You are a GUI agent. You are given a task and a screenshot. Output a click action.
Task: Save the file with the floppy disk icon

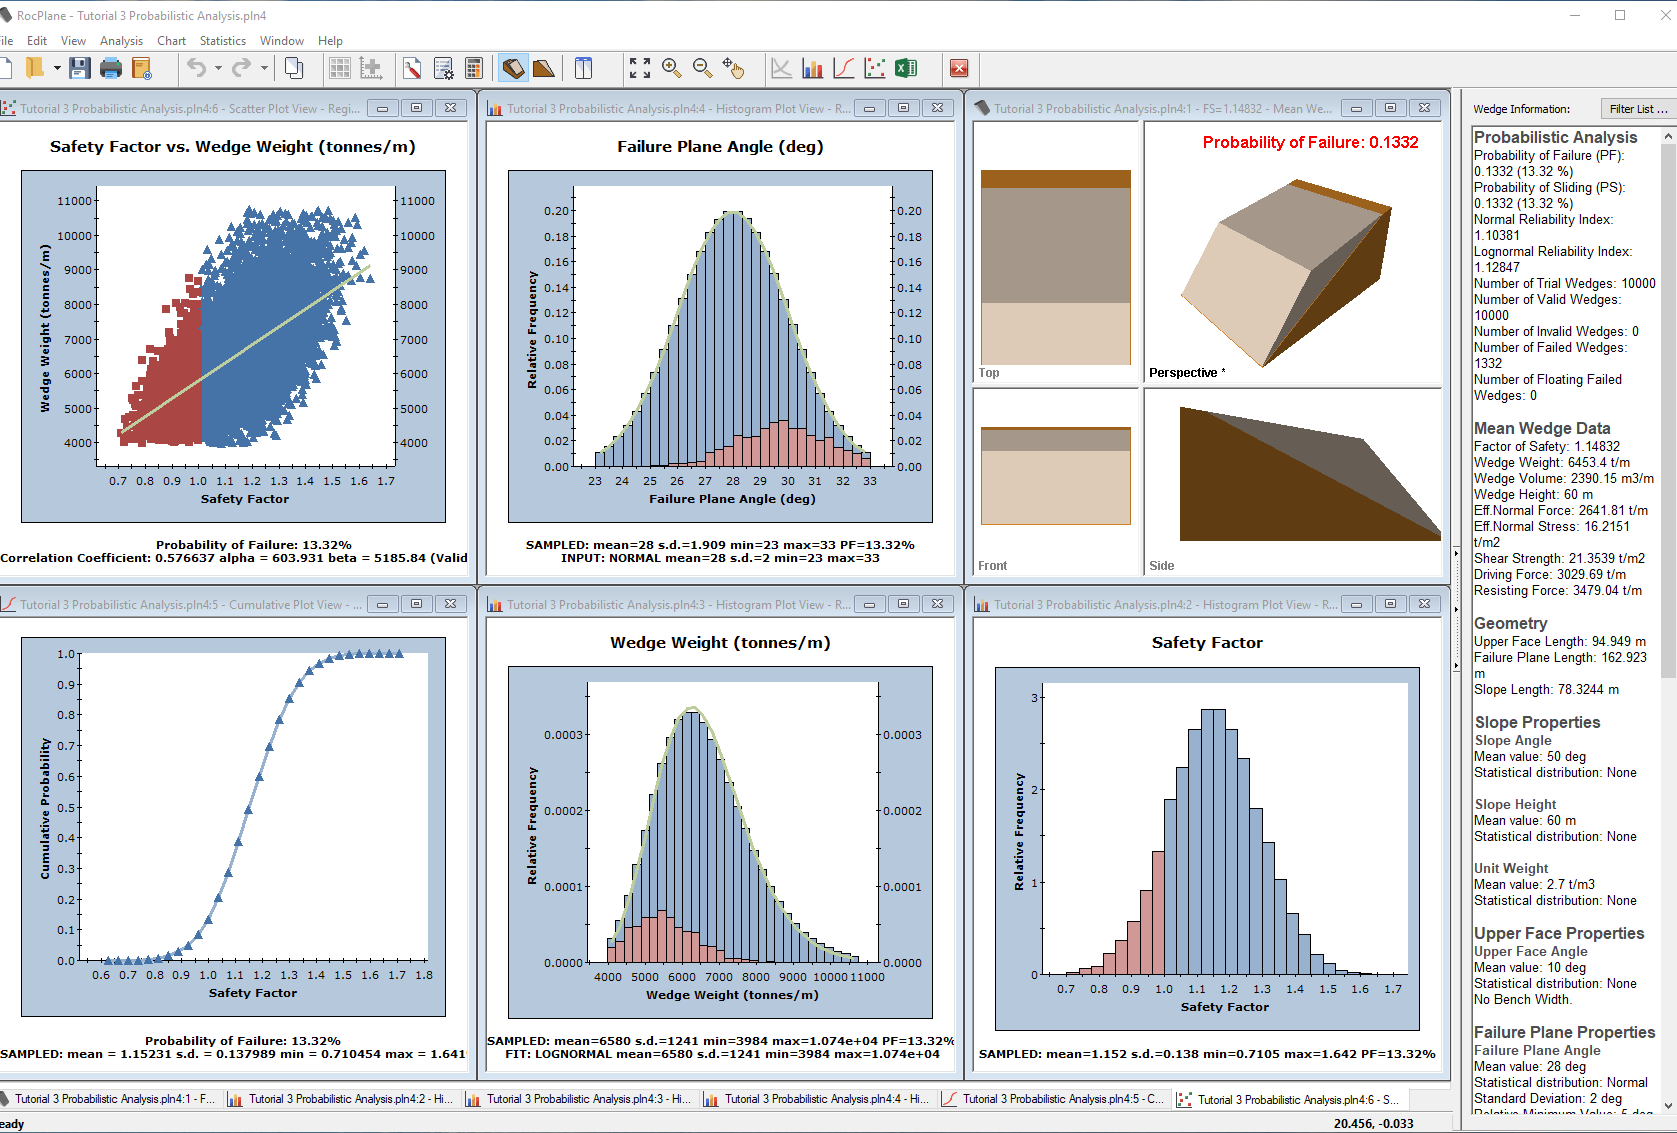(80, 68)
